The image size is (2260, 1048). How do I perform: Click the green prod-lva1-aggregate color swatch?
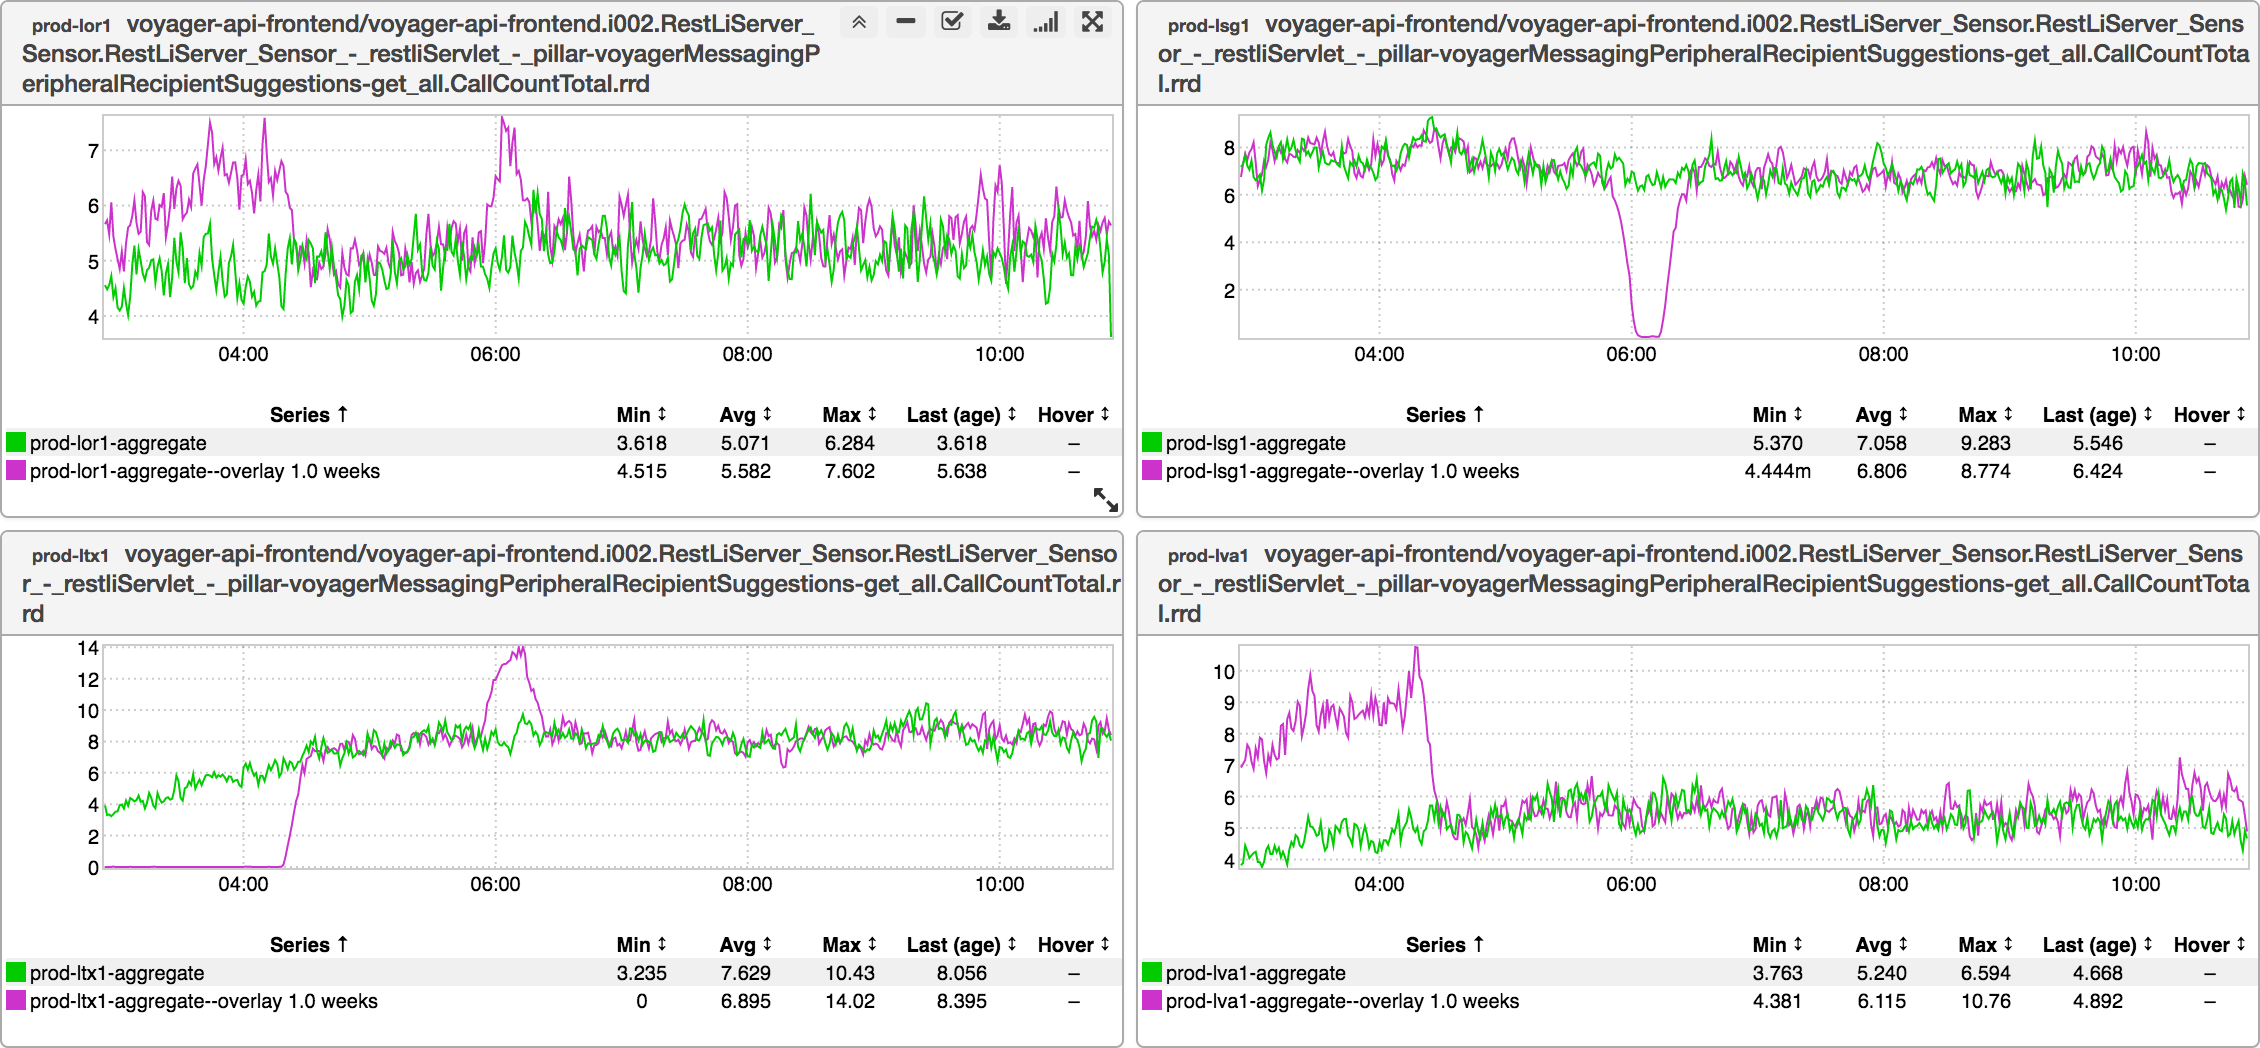pos(1152,973)
